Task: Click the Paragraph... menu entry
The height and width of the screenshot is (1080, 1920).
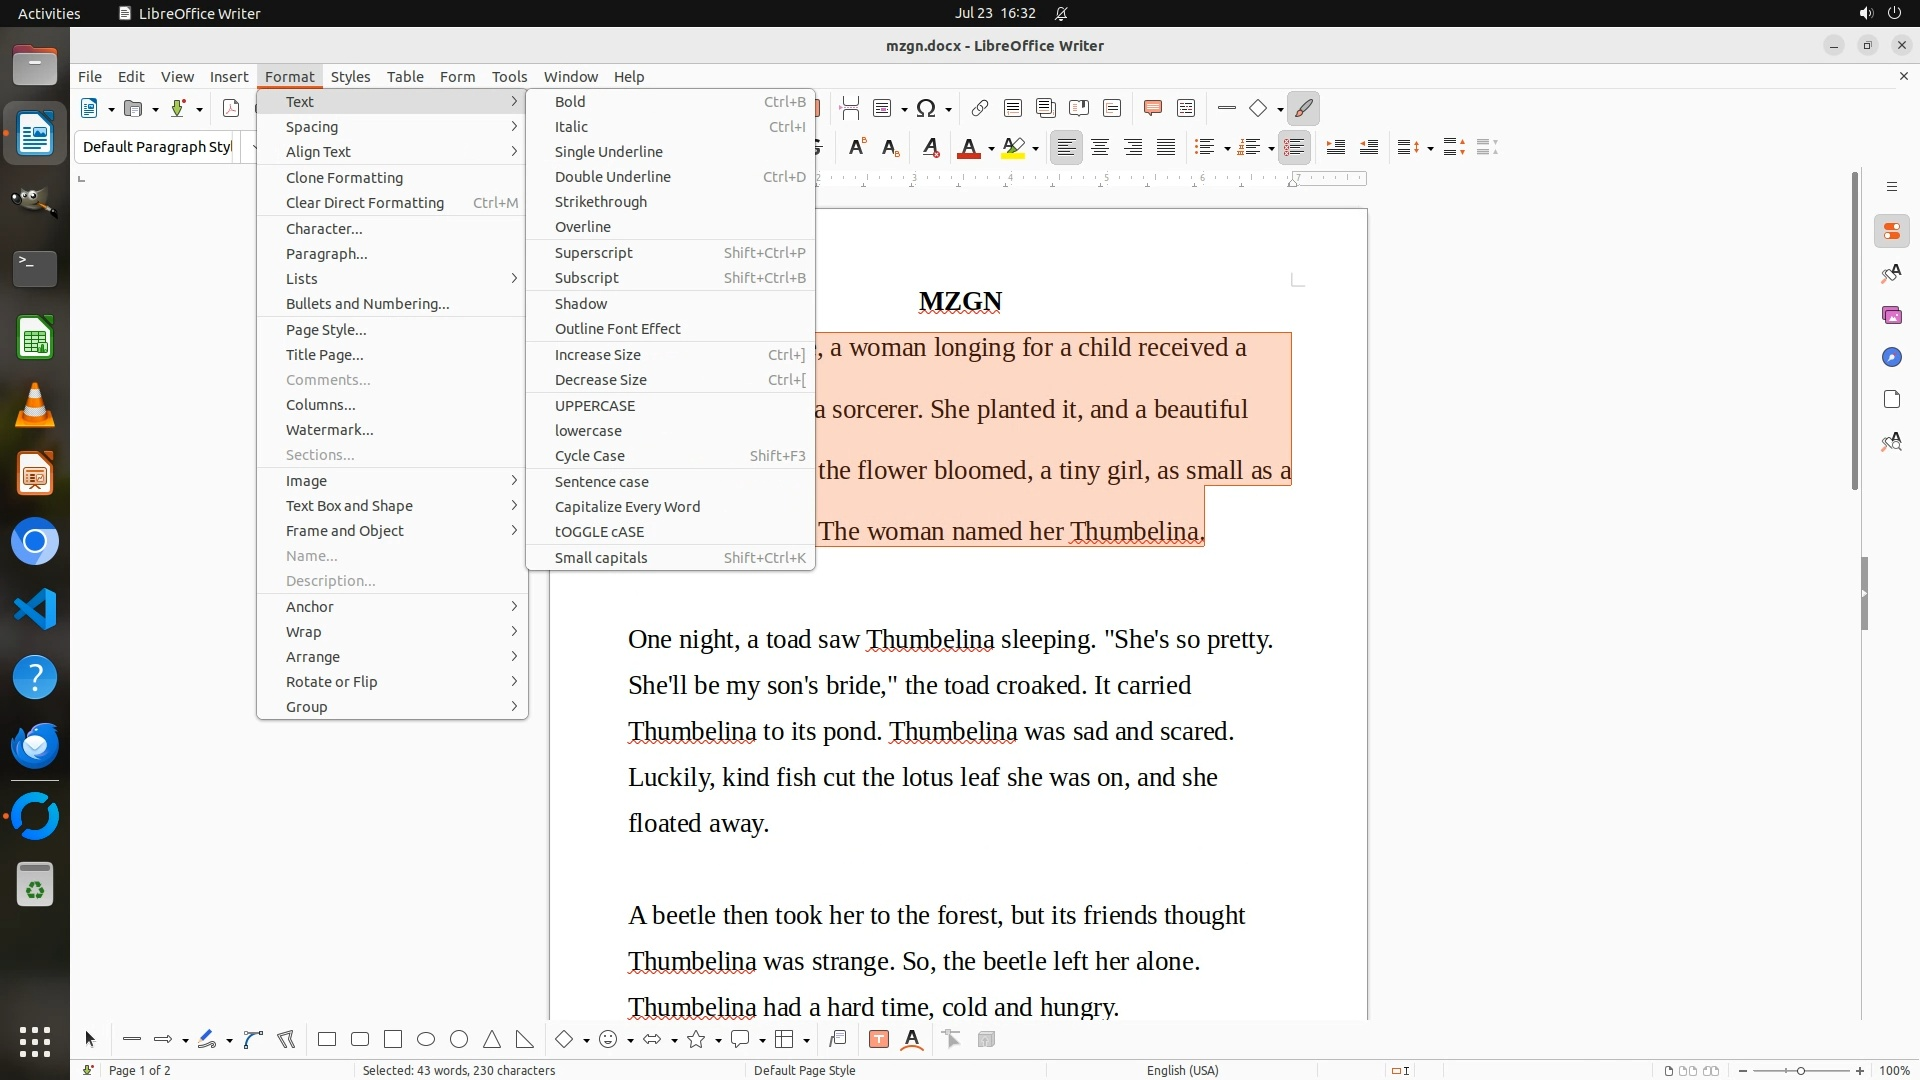Action: click(x=326, y=254)
